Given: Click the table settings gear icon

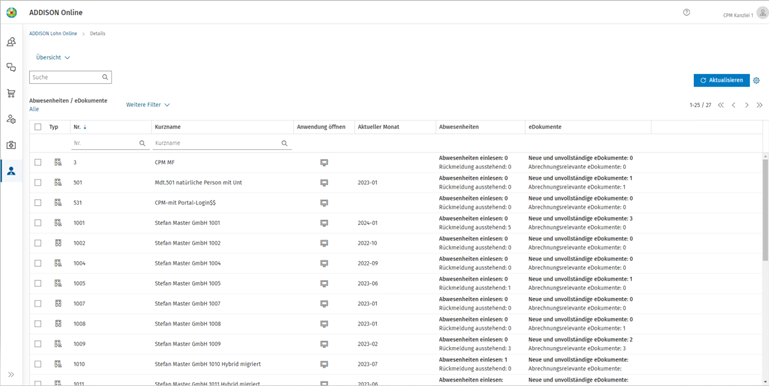Looking at the screenshot, I should click(756, 80).
